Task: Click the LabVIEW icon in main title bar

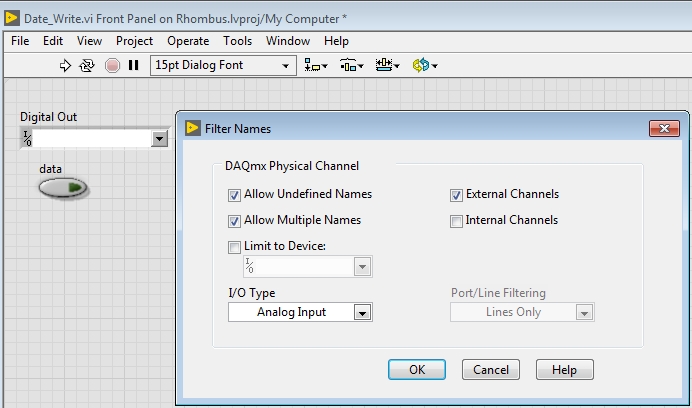Action: coord(12,18)
